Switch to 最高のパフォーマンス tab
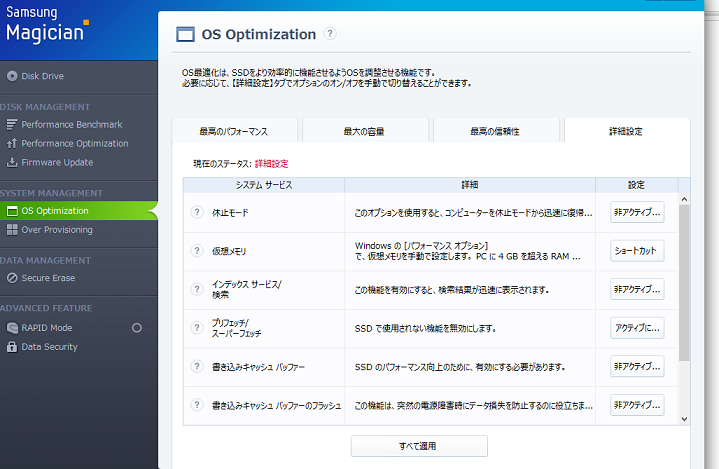 234,131
